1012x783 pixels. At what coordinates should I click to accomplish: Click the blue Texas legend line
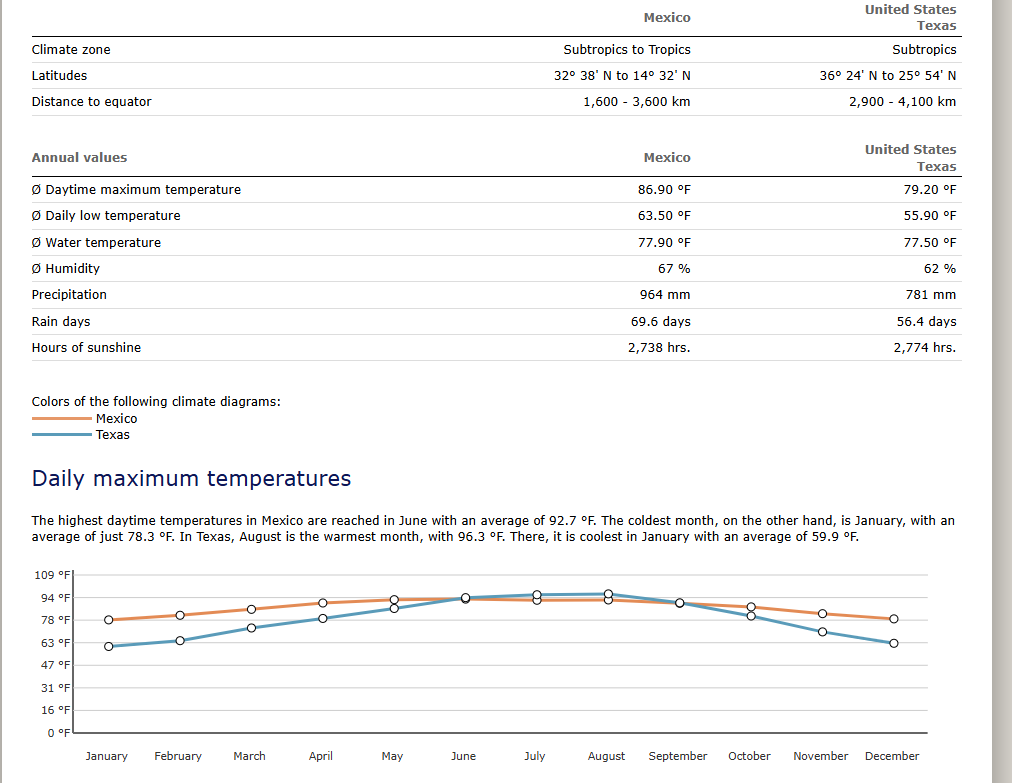click(61, 434)
